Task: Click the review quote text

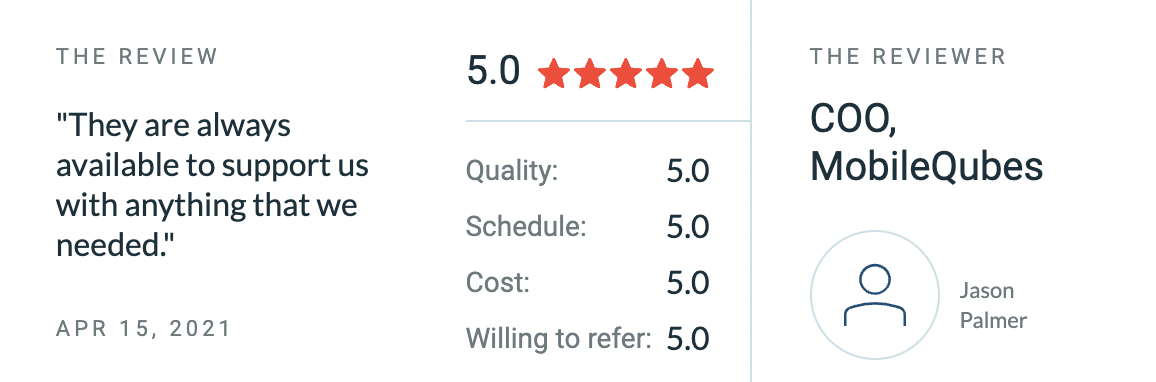Action: 212,185
